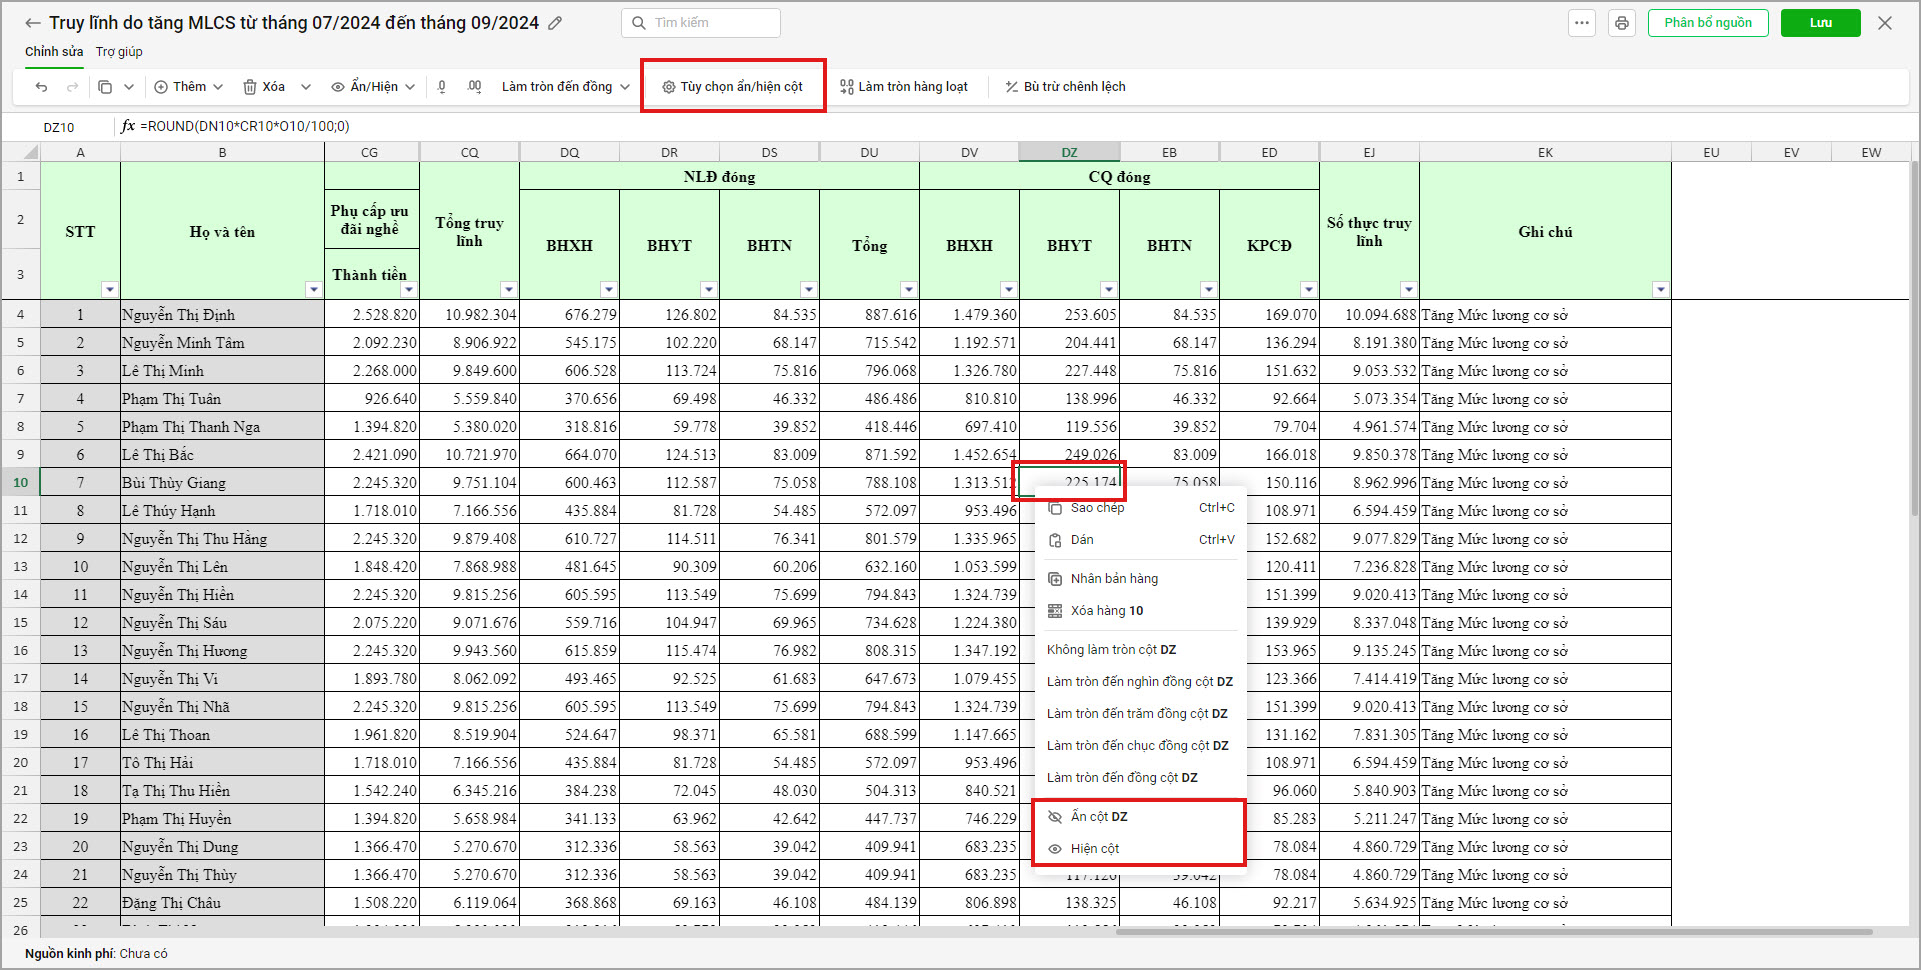Screen dimensions: 1921x970
Task: Increase decimal places with the .00 icon
Action: click(474, 87)
